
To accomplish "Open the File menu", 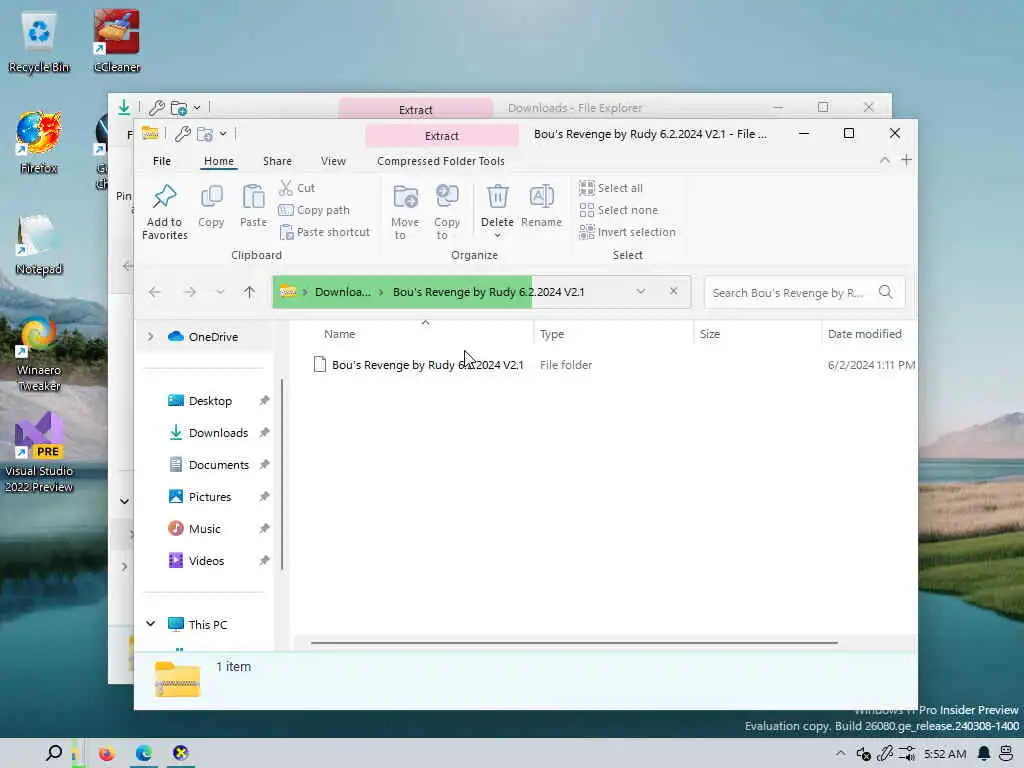I will (x=162, y=161).
